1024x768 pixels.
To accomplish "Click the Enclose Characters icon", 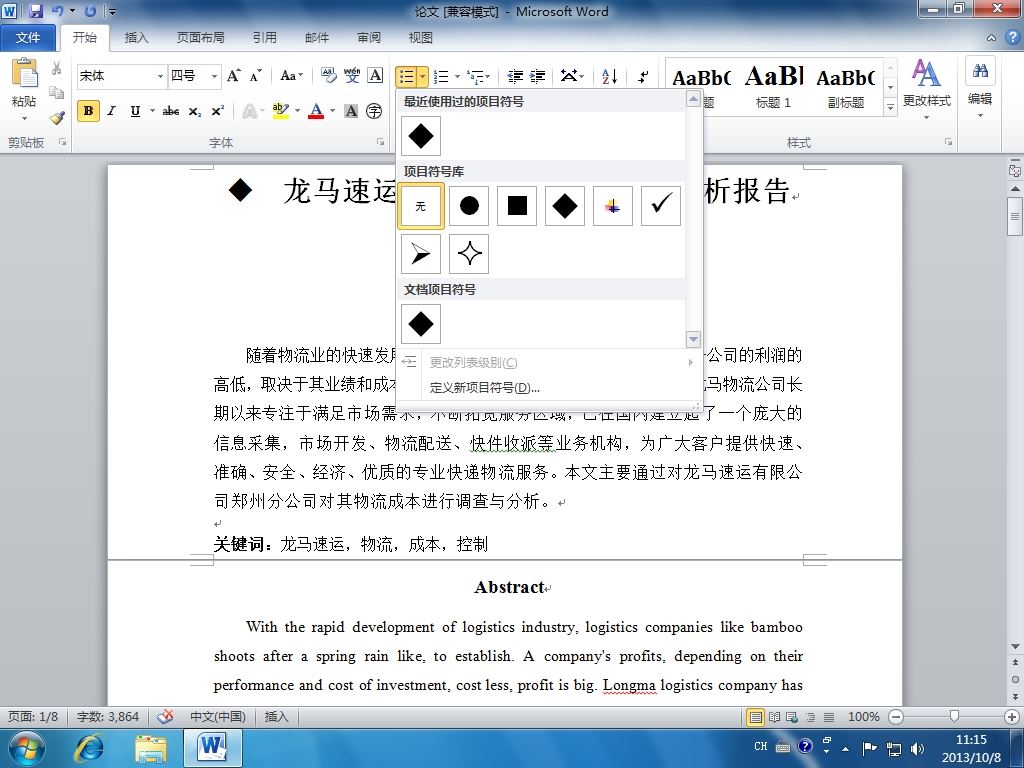I will (x=374, y=111).
